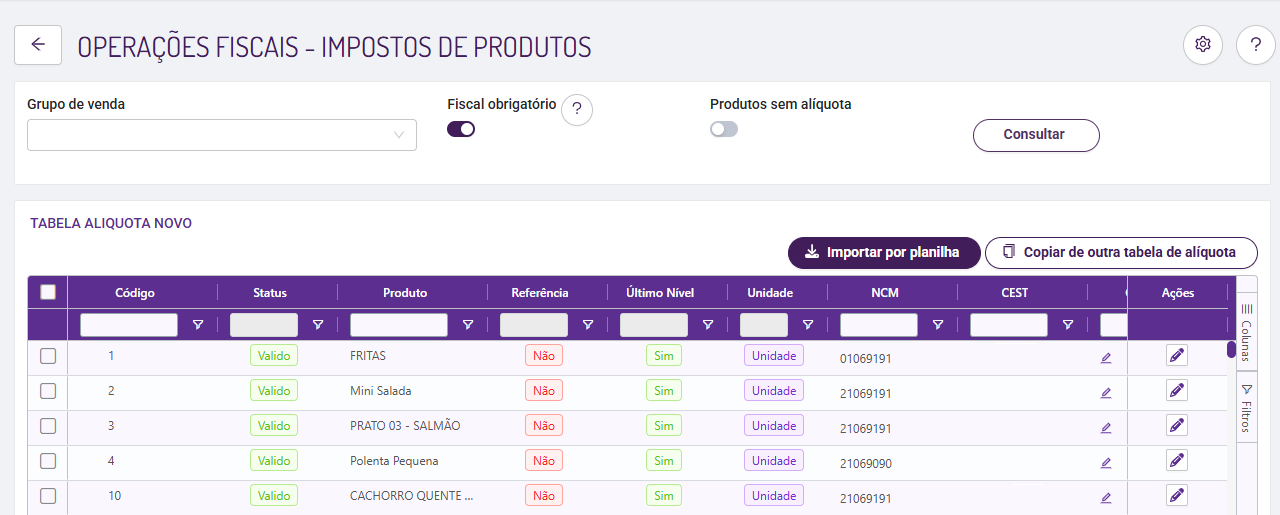Click NCM value 01069191
1280x515 pixels.
coord(866,358)
